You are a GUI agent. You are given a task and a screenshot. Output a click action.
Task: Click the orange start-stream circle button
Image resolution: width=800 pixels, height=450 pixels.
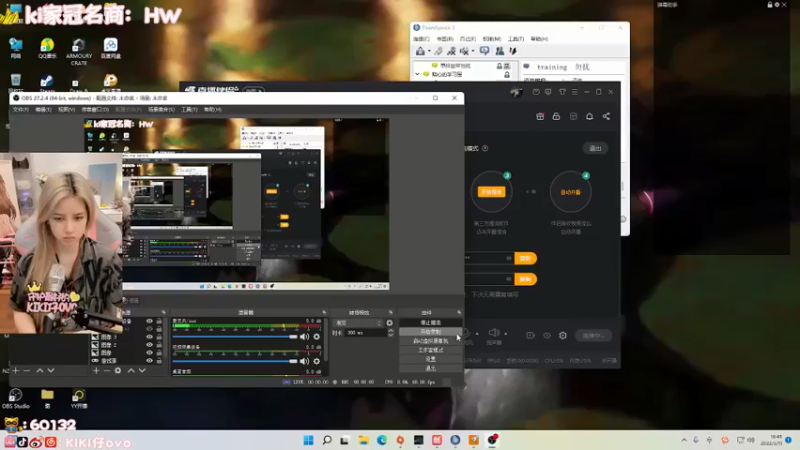click(491, 192)
